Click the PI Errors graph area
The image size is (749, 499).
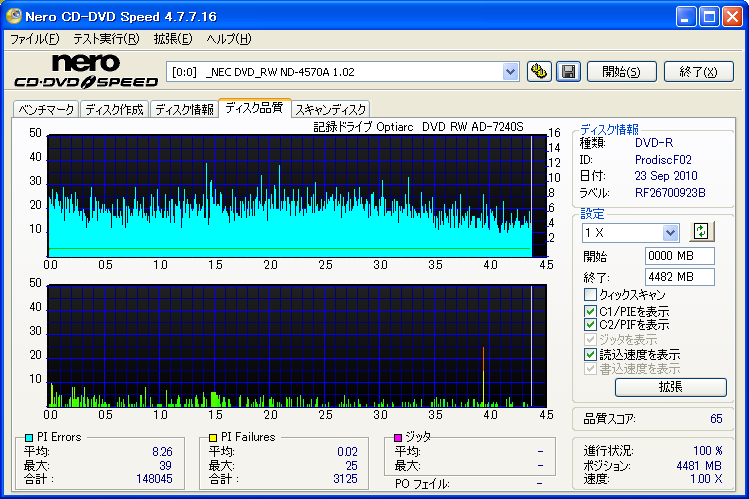297,196
